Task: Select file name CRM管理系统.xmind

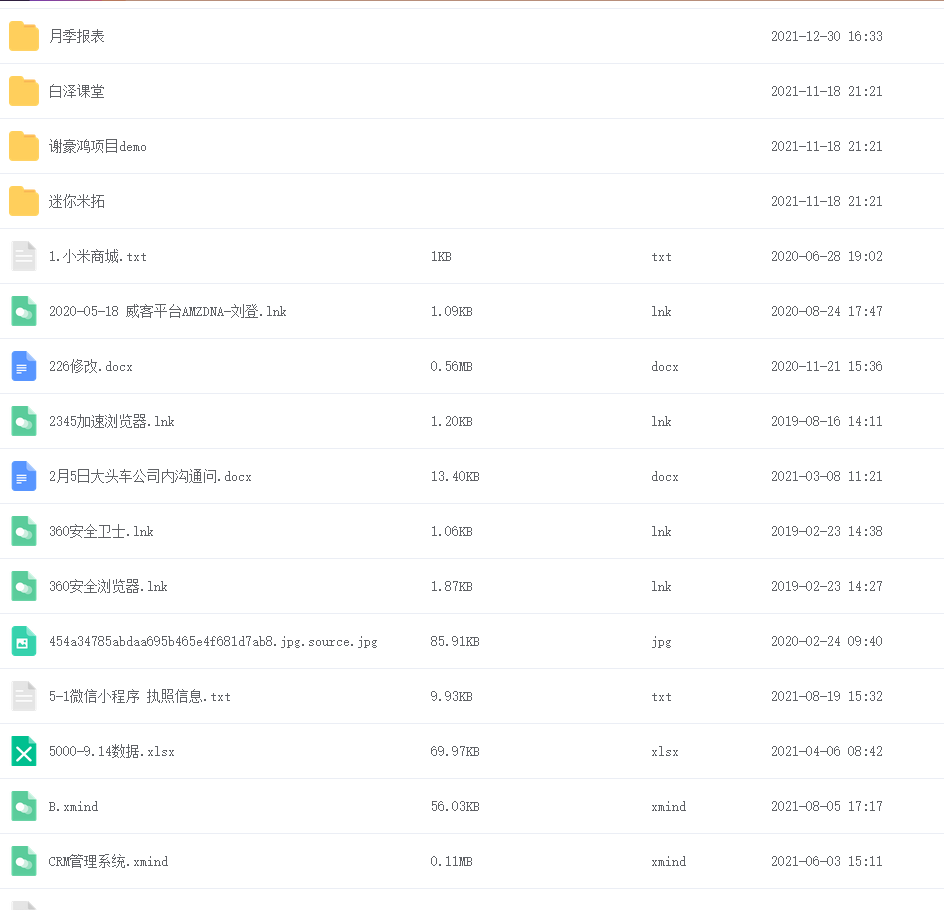Action: point(108,861)
